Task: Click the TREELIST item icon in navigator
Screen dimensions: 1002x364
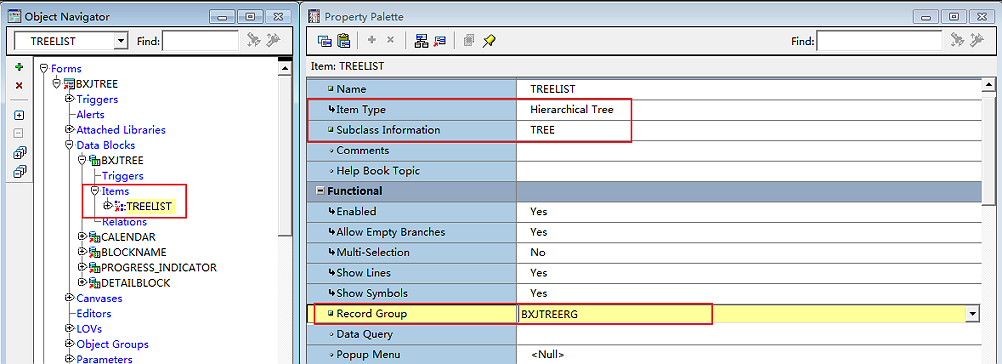Action: tap(119, 206)
